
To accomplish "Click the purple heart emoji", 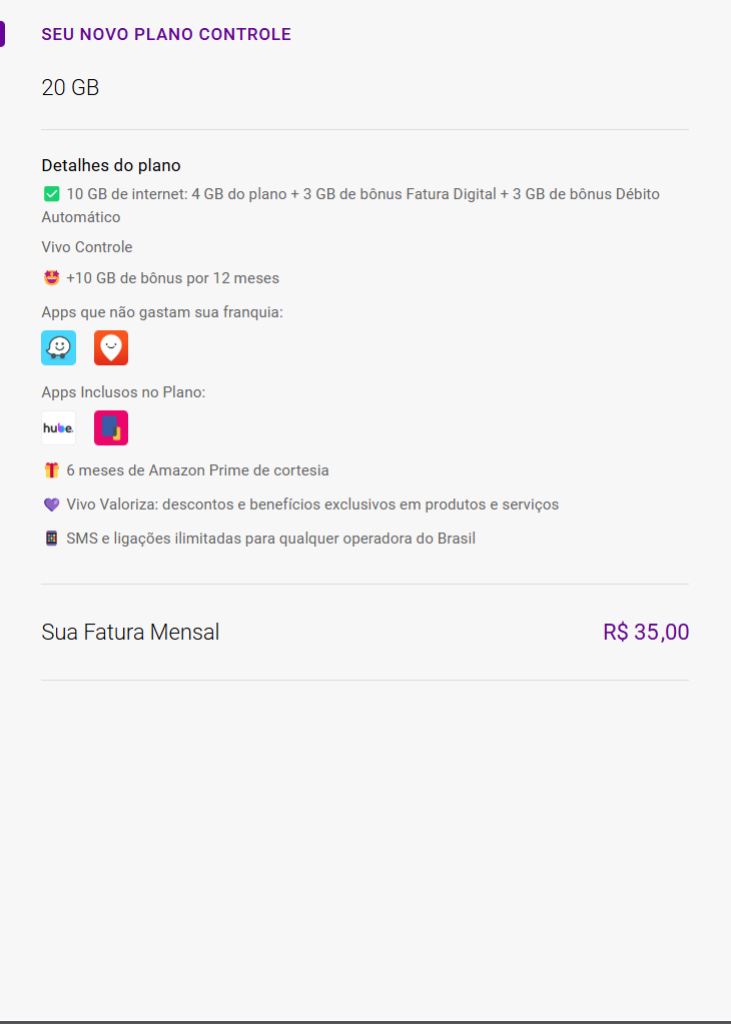I will [x=51, y=504].
